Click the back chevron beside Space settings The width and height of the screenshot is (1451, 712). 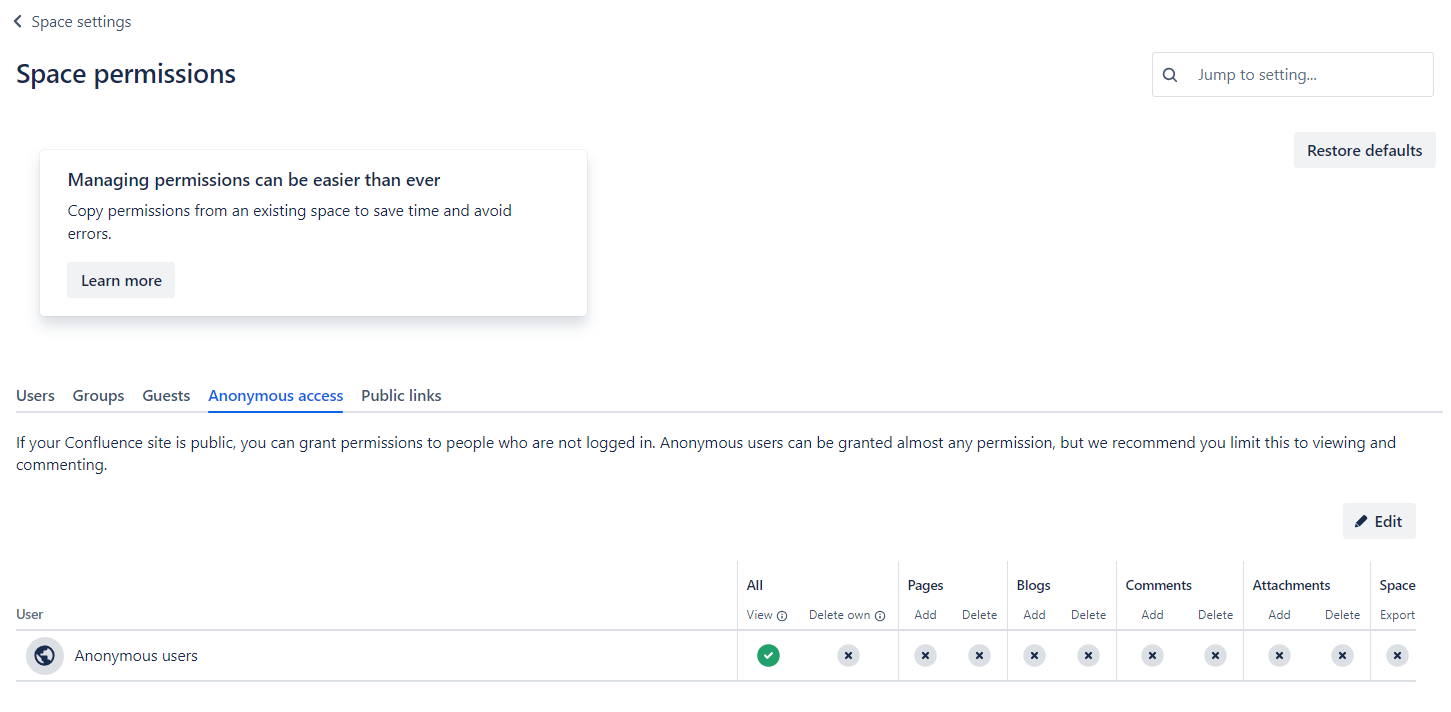18,22
